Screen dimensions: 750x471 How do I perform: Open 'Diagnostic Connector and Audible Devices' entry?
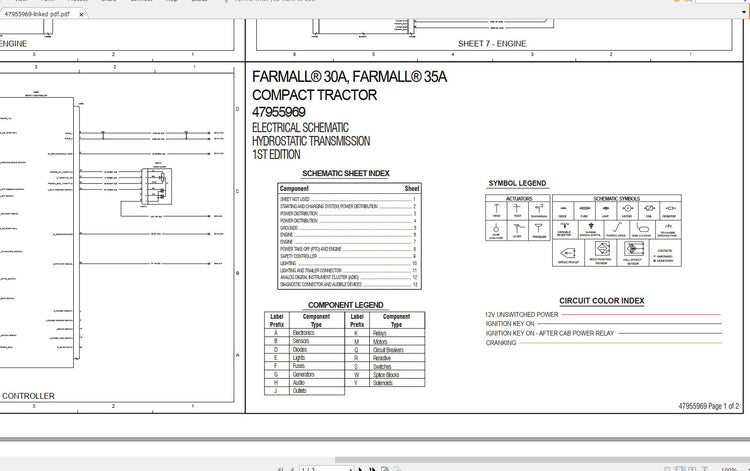tap(348, 285)
